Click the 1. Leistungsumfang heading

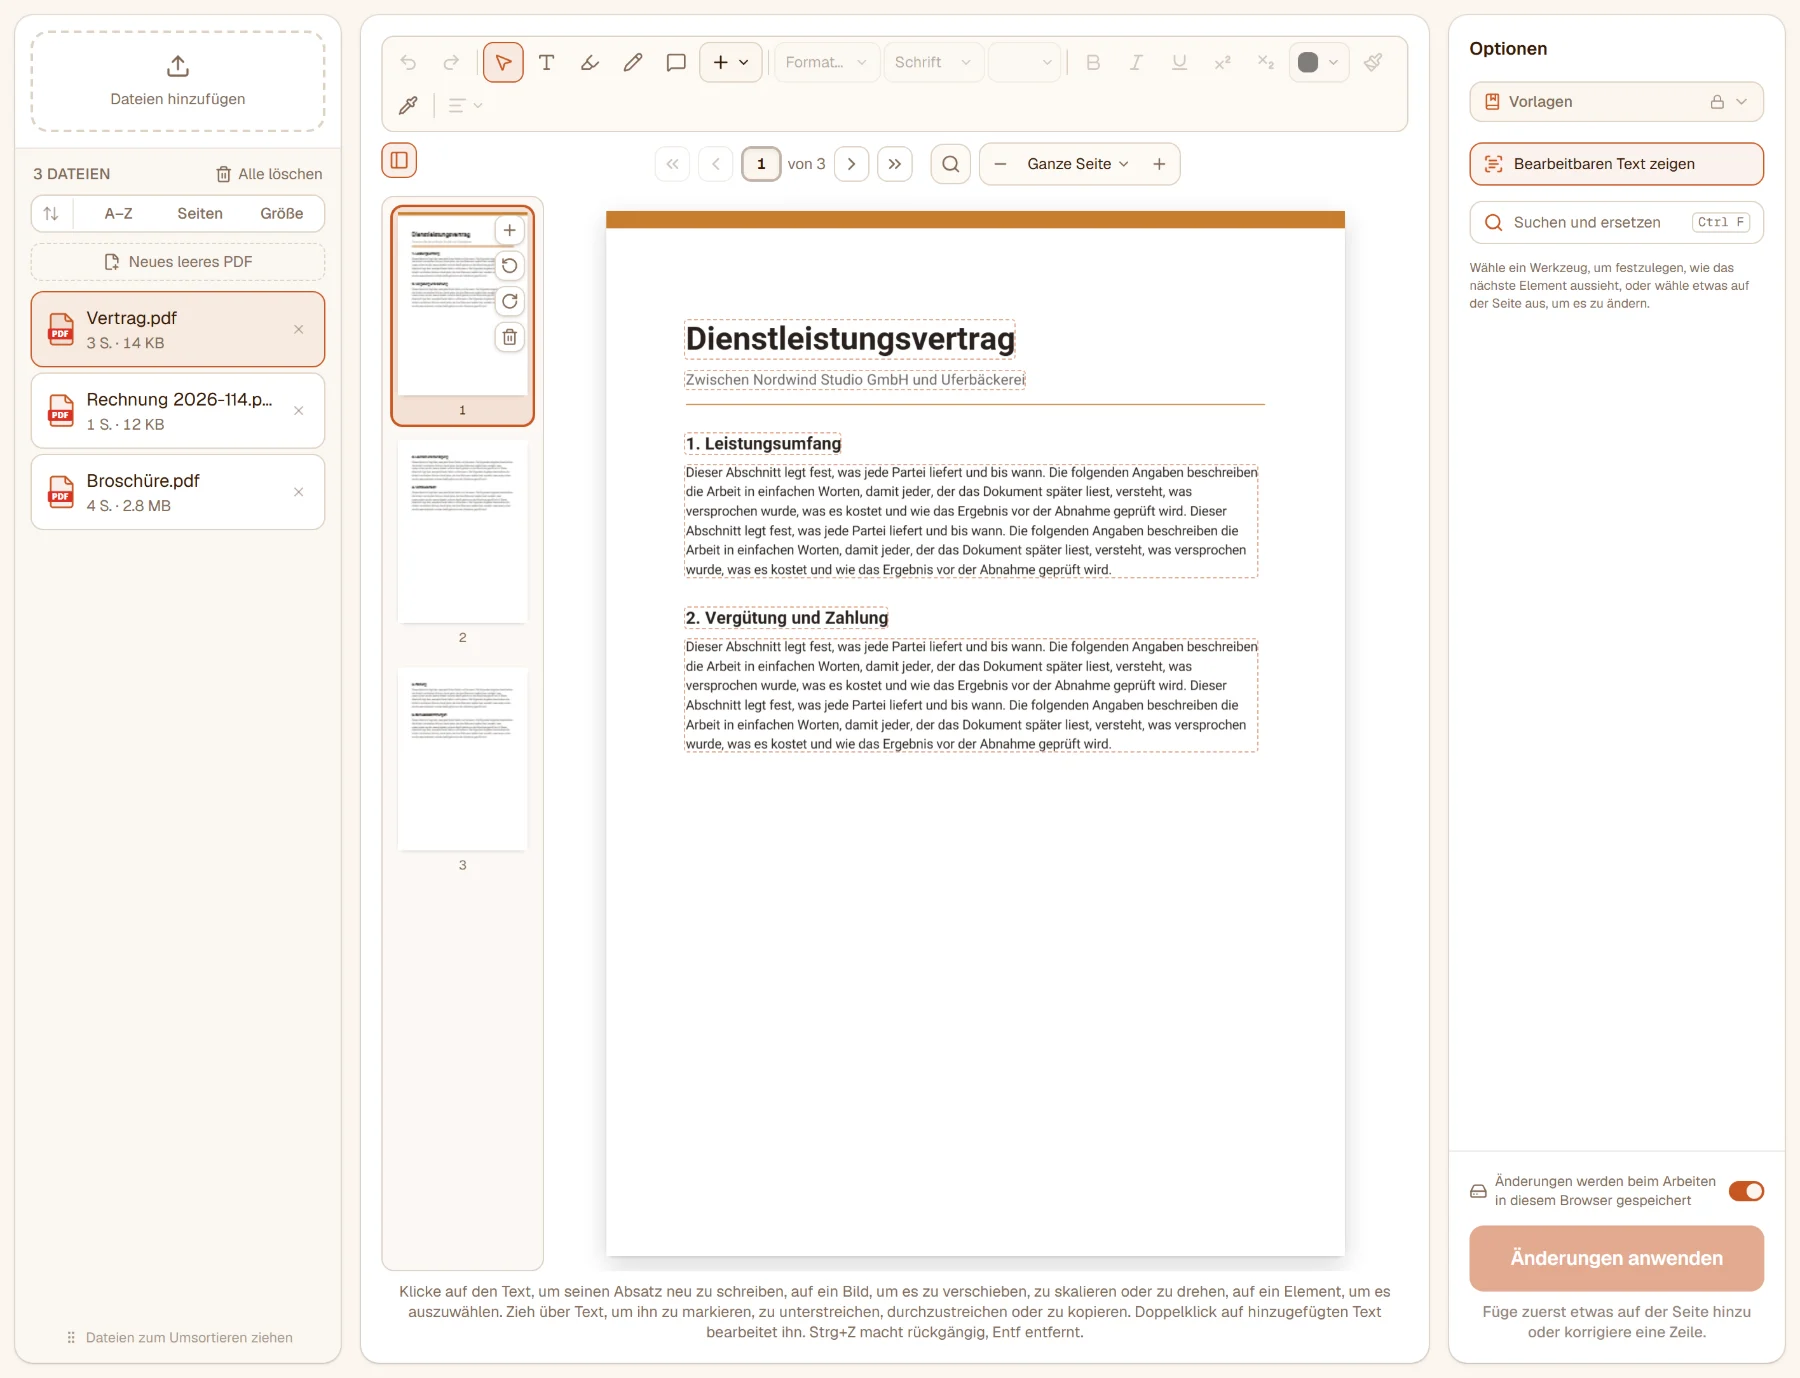click(x=763, y=443)
